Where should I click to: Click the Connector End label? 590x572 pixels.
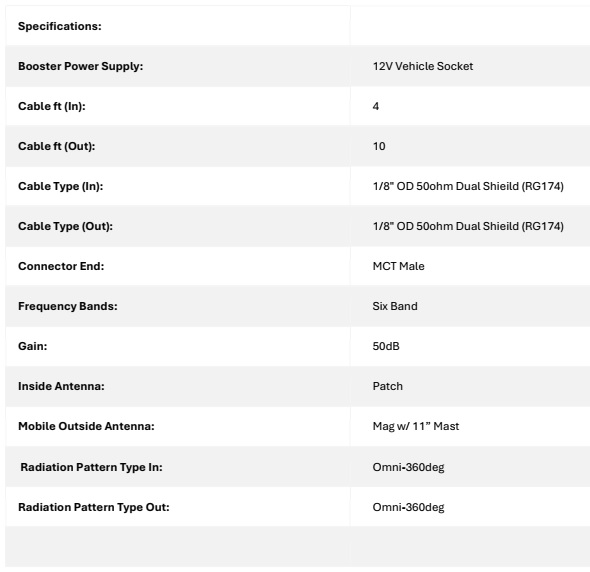point(61,266)
